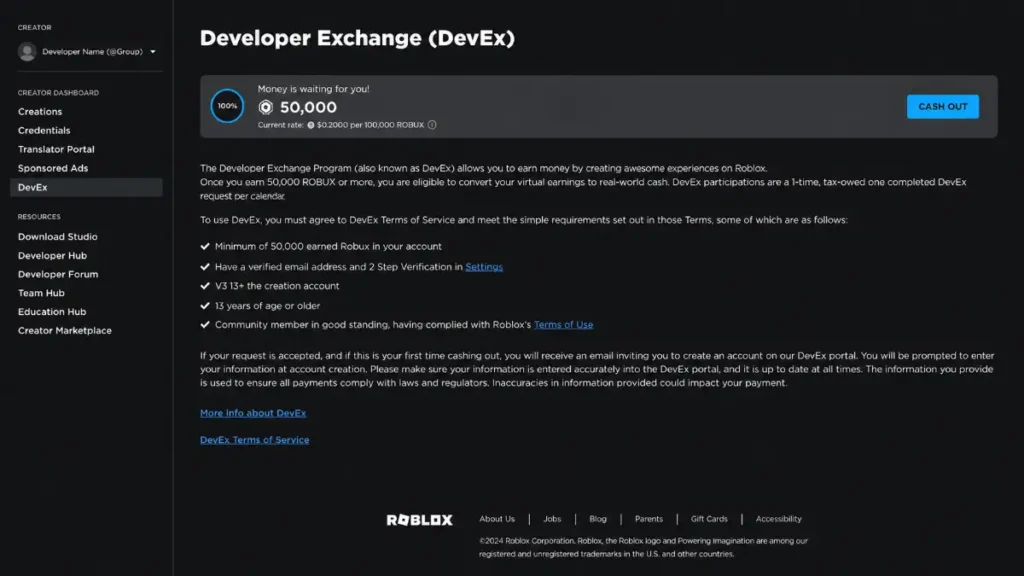Click the small Robux icon in Current rate line
The width and height of the screenshot is (1024, 576).
311,125
